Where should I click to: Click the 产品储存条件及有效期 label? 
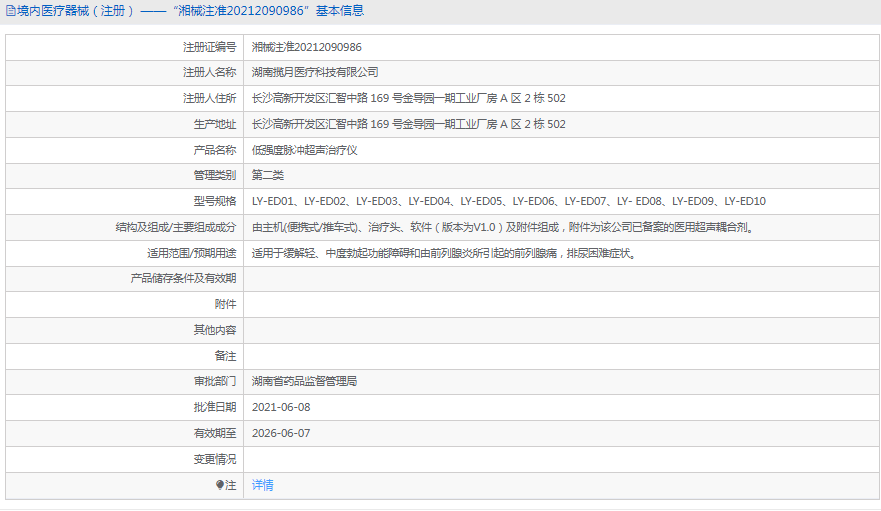[x=183, y=278]
